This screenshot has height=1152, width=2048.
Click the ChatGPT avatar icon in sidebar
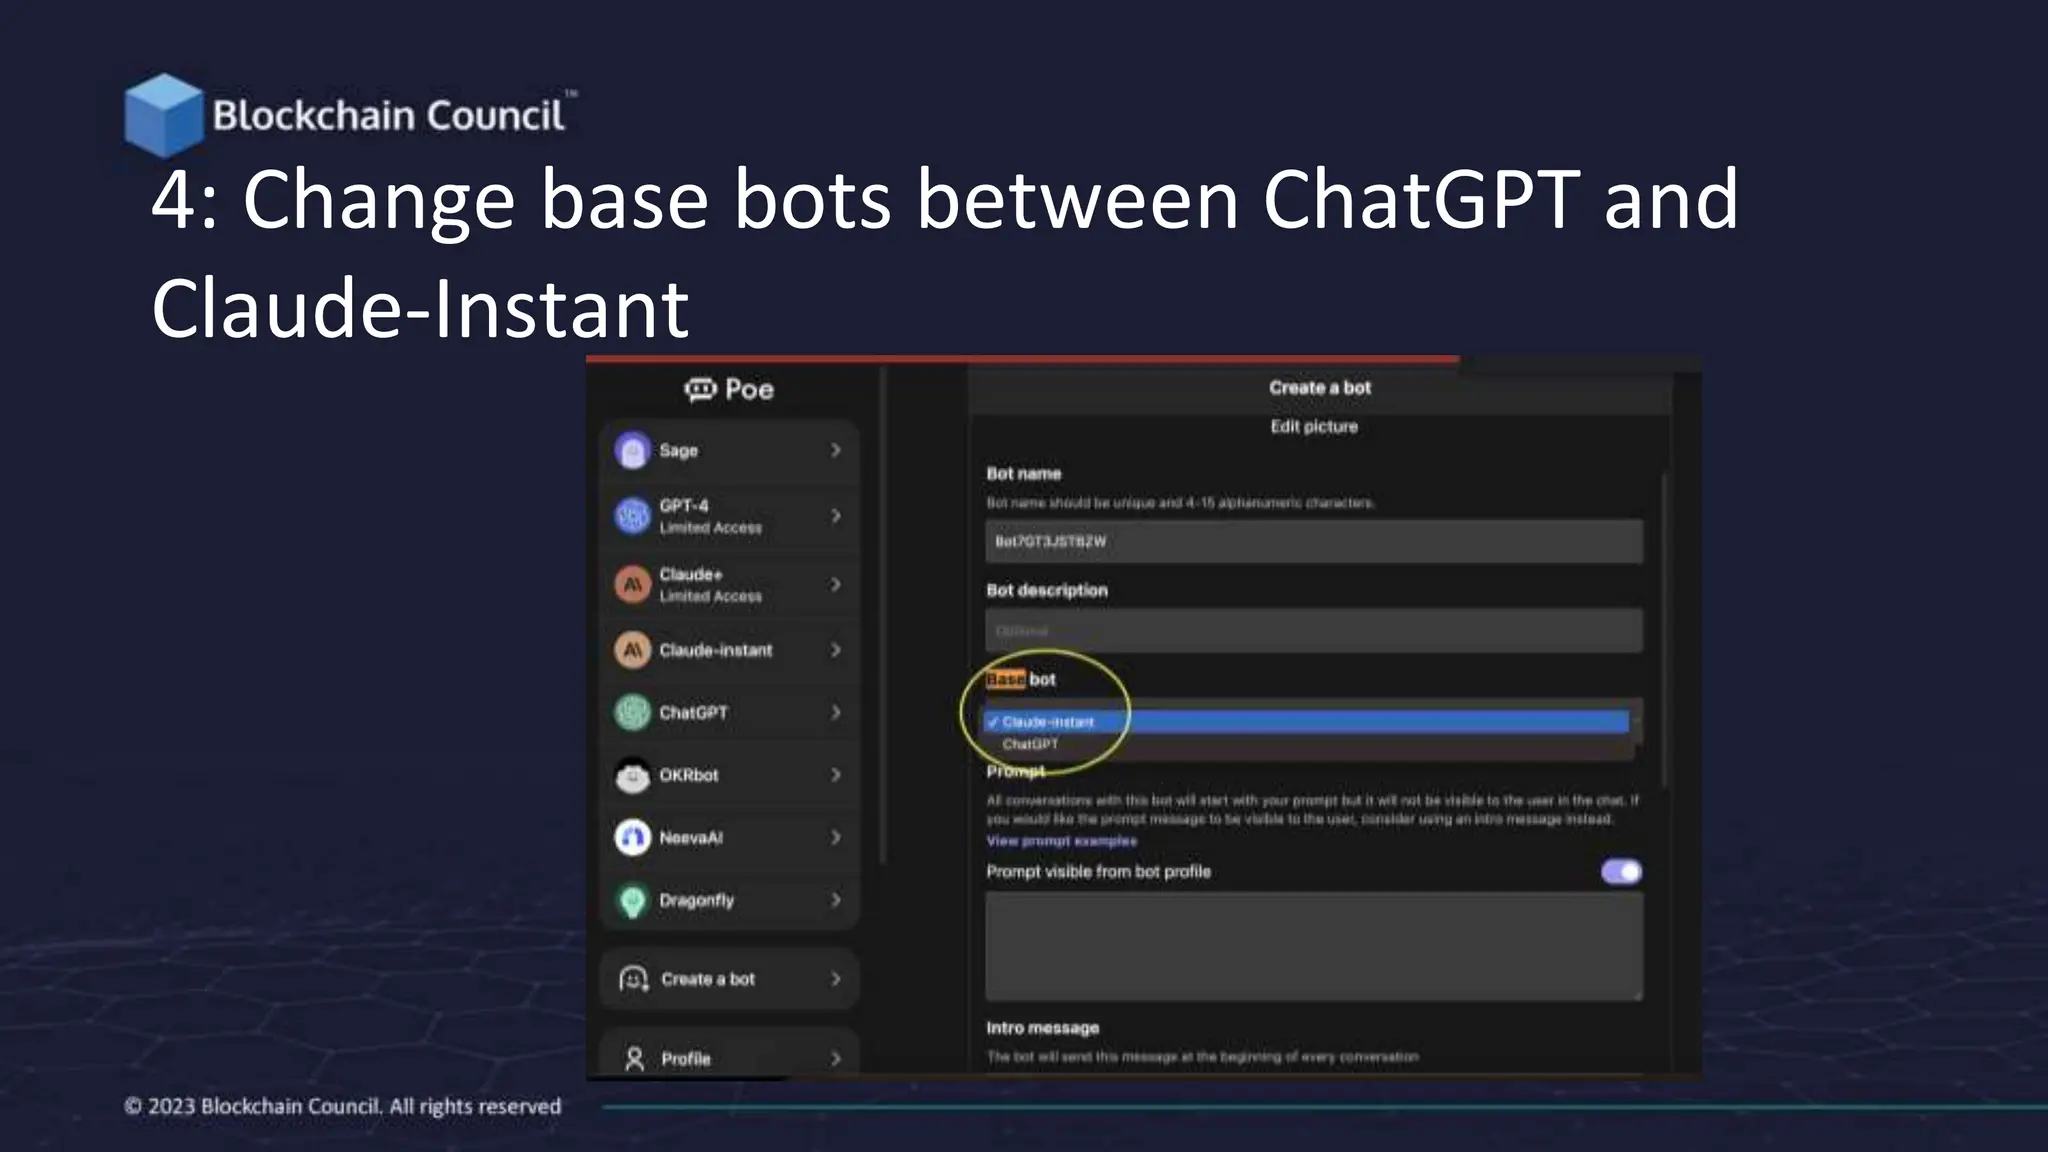click(632, 712)
